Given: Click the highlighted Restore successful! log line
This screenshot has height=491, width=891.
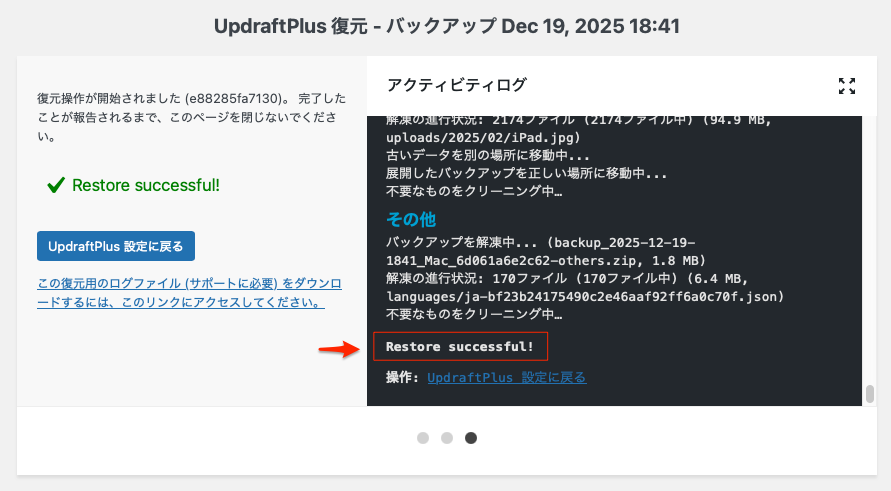Looking at the screenshot, I should point(460,347).
